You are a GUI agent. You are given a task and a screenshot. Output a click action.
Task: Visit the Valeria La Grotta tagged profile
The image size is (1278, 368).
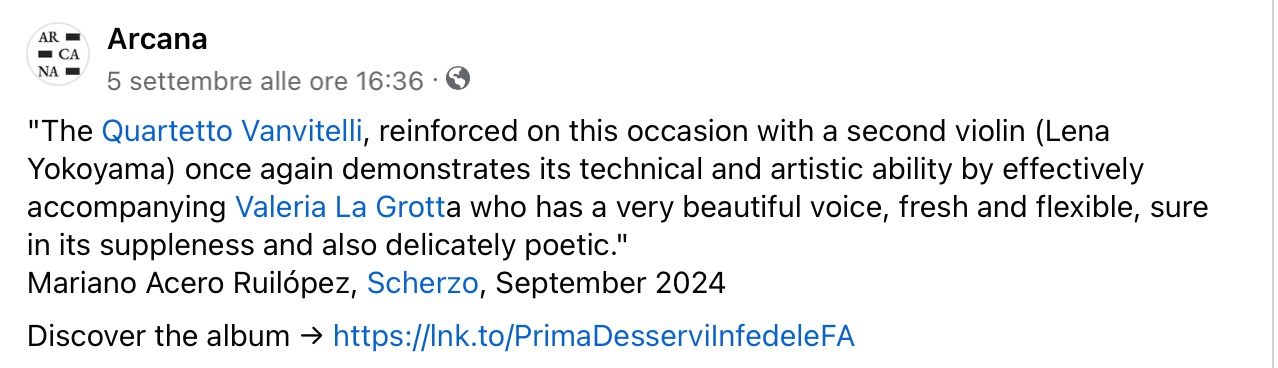341,208
